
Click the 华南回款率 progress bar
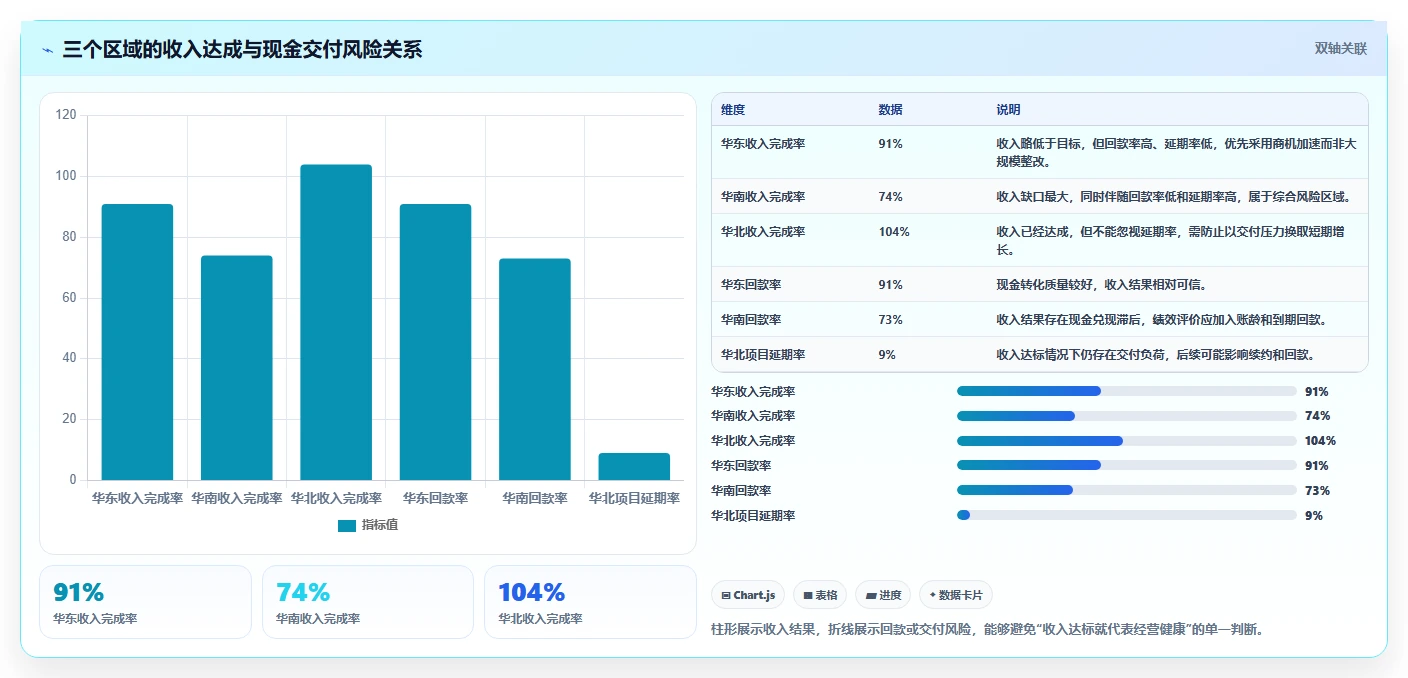click(1127, 491)
